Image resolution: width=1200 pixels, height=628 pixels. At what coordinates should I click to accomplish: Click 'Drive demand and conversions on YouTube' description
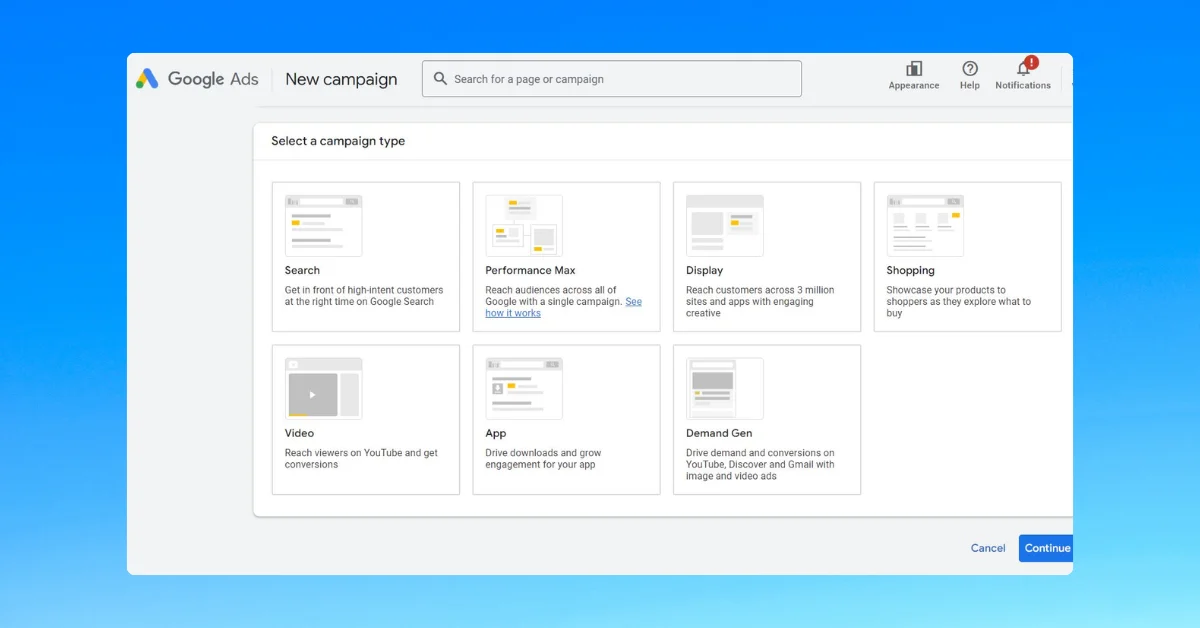pyautogui.click(x=760, y=465)
